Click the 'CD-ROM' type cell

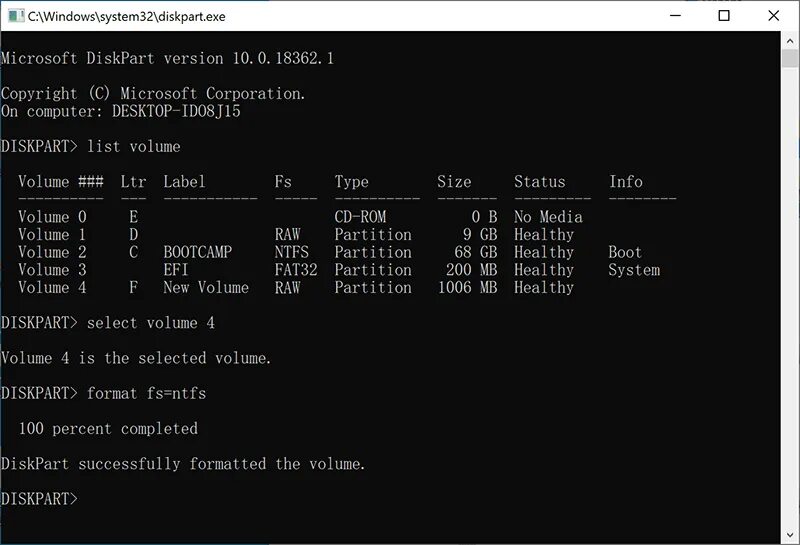(360, 217)
